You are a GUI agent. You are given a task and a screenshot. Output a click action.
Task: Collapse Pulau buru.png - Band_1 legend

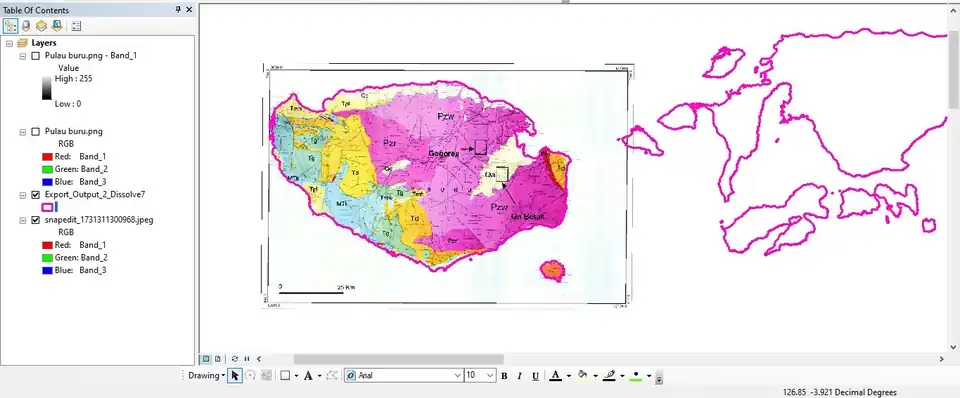(x=23, y=55)
